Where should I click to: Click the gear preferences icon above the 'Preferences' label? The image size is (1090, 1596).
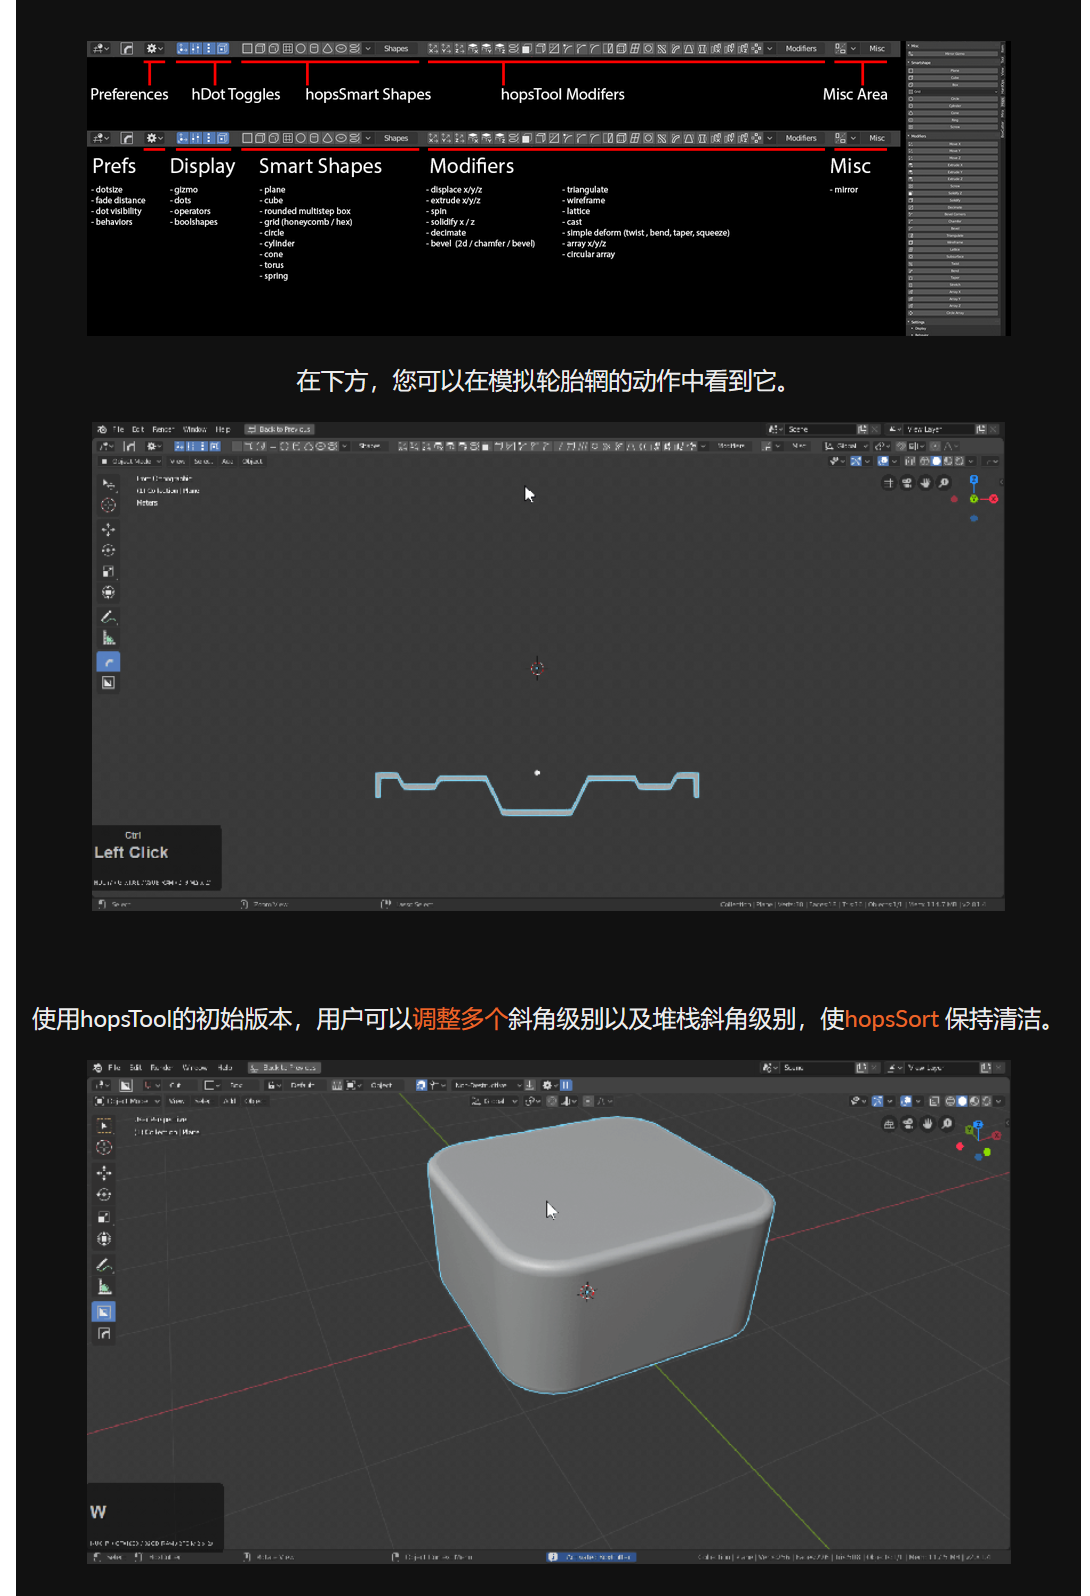152,48
